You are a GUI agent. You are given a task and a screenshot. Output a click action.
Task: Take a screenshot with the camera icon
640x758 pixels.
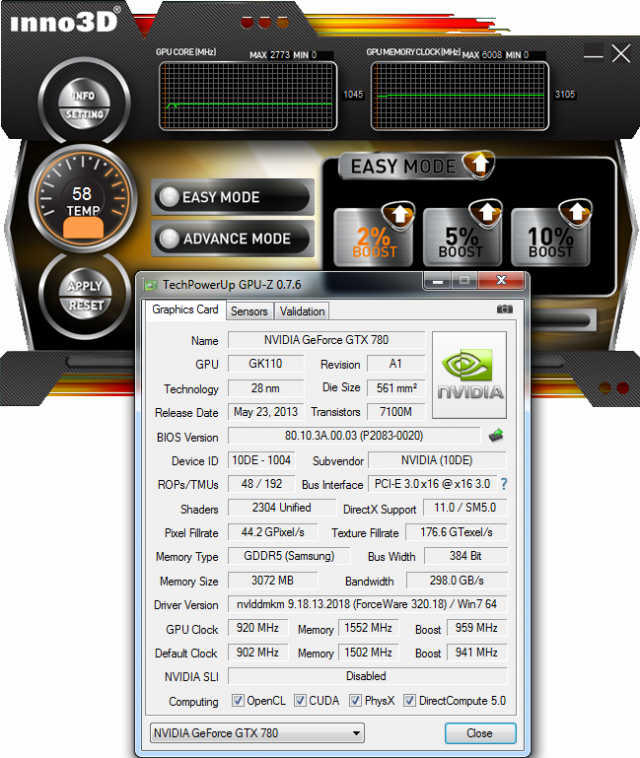coord(505,309)
